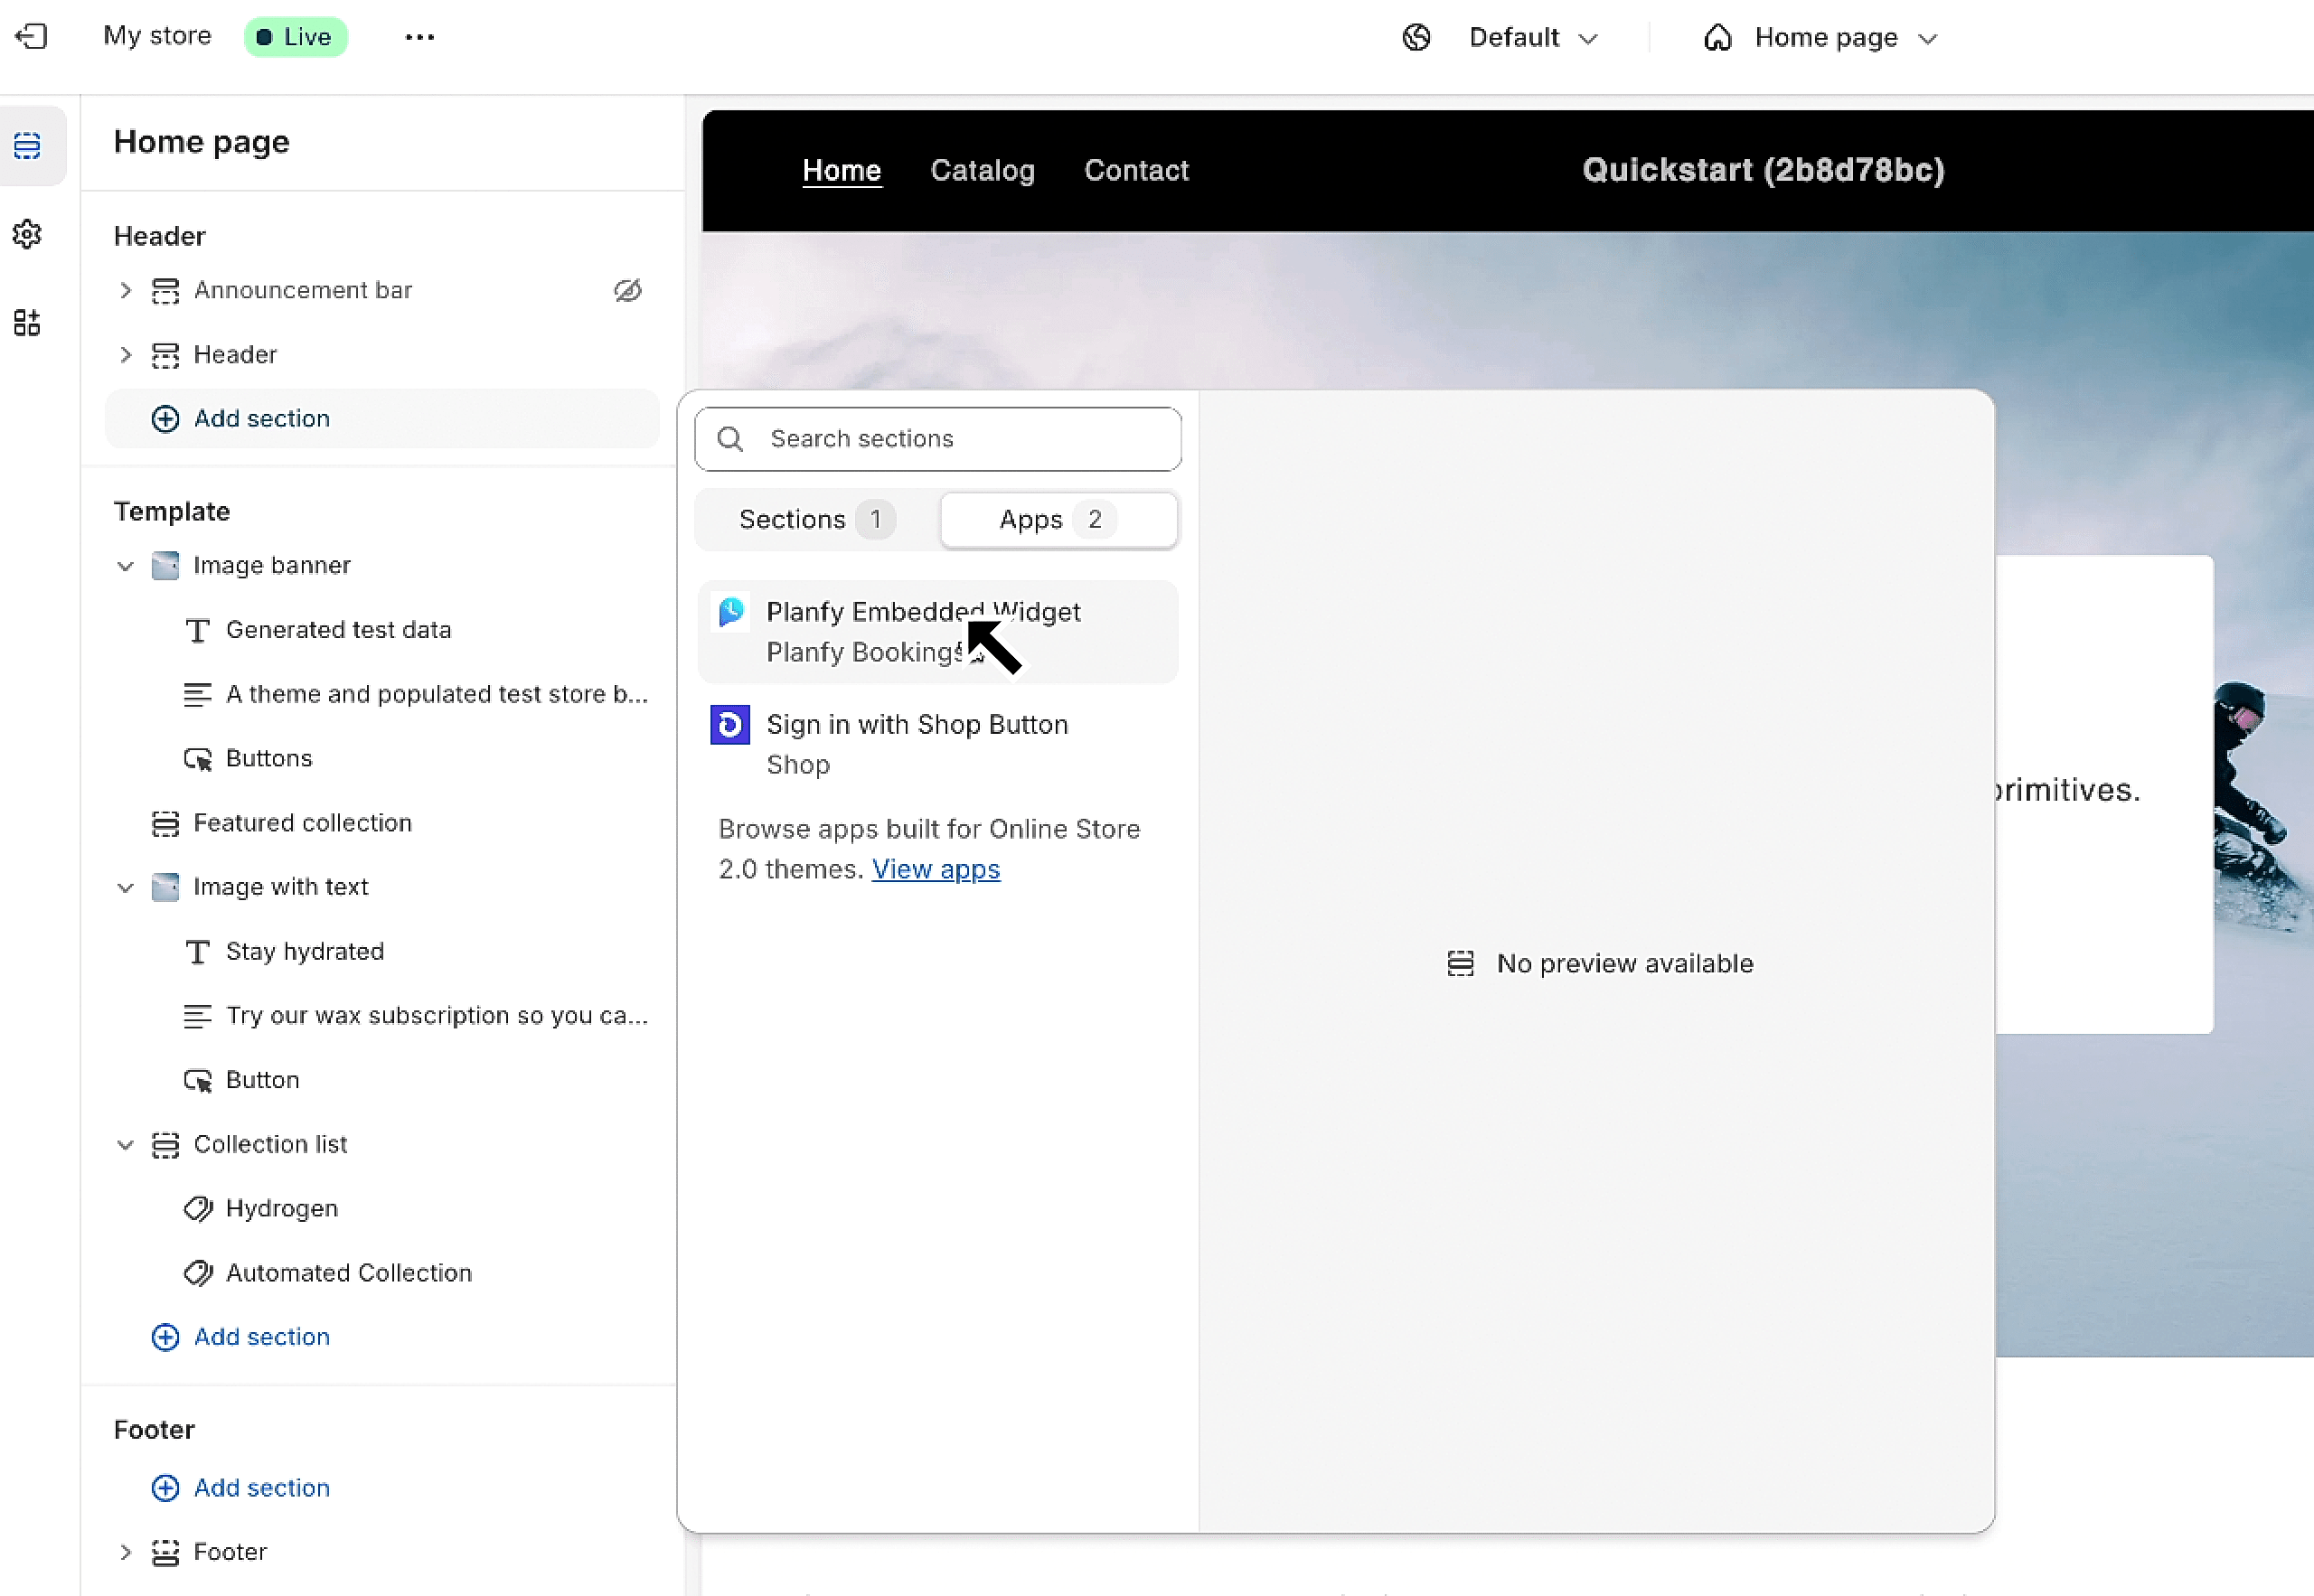Follow the View apps link
Image resolution: width=2314 pixels, height=1596 pixels.
(x=936, y=869)
